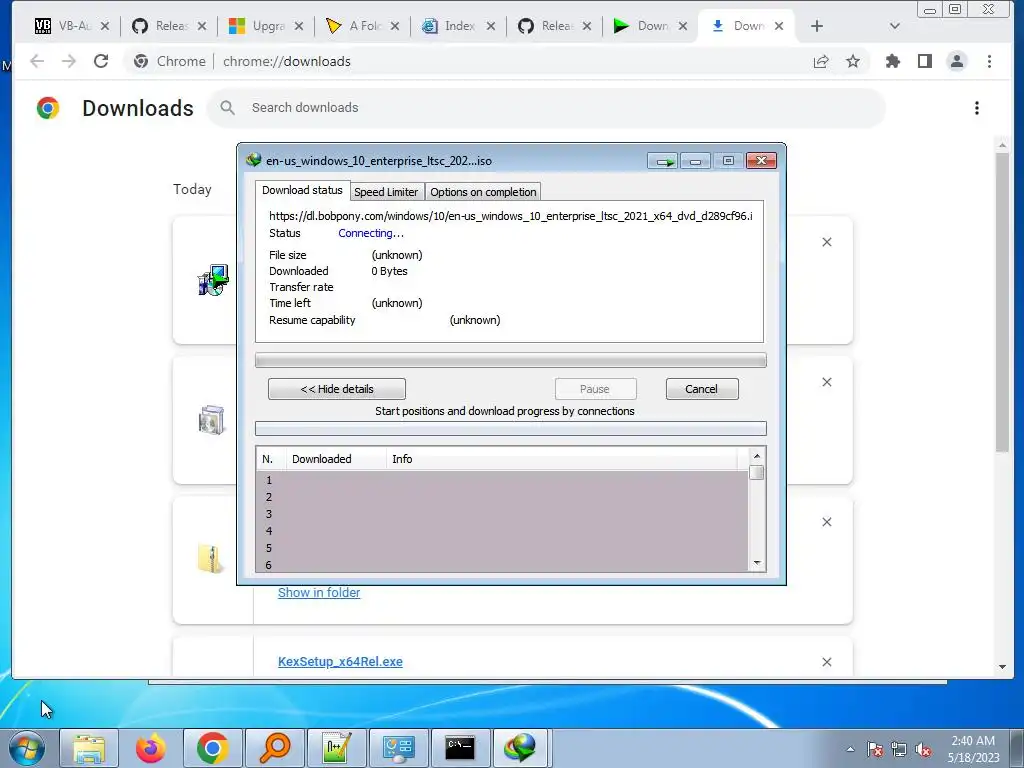Click the IDM green arrow title button
Viewport: 1024px width, 768px height.
(664, 161)
